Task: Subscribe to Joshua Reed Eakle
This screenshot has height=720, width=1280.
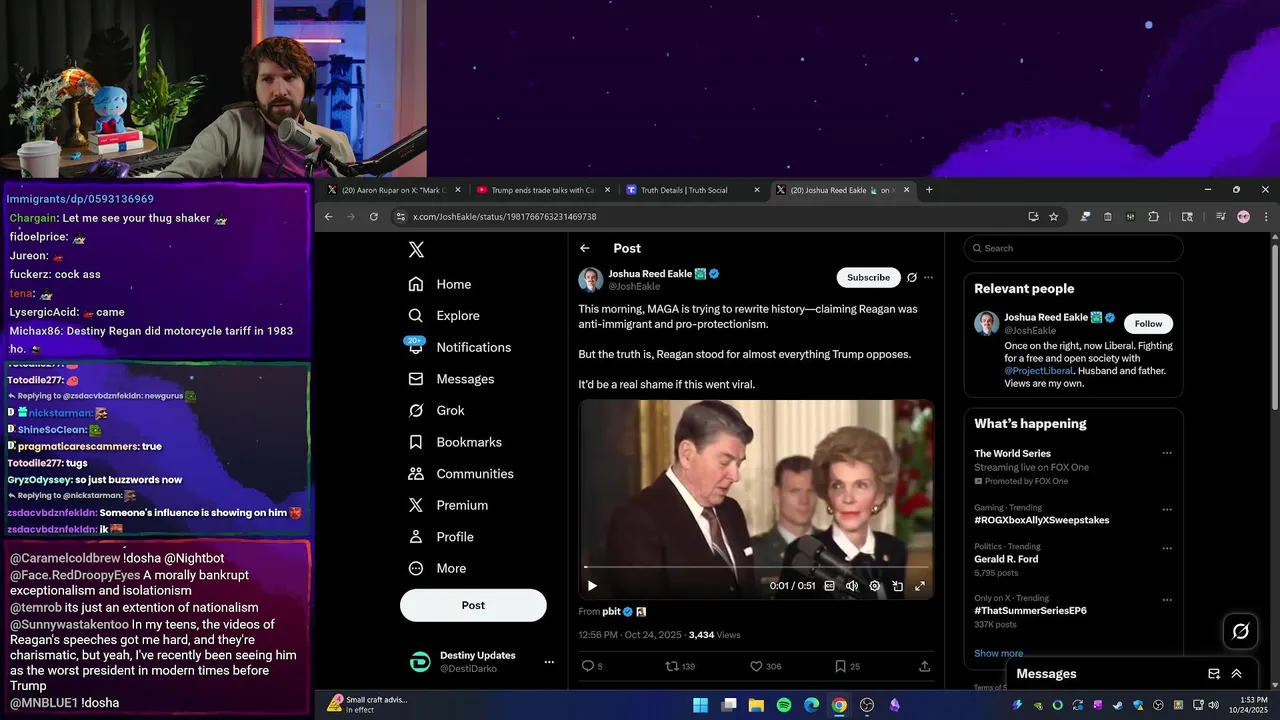Action: point(868,277)
